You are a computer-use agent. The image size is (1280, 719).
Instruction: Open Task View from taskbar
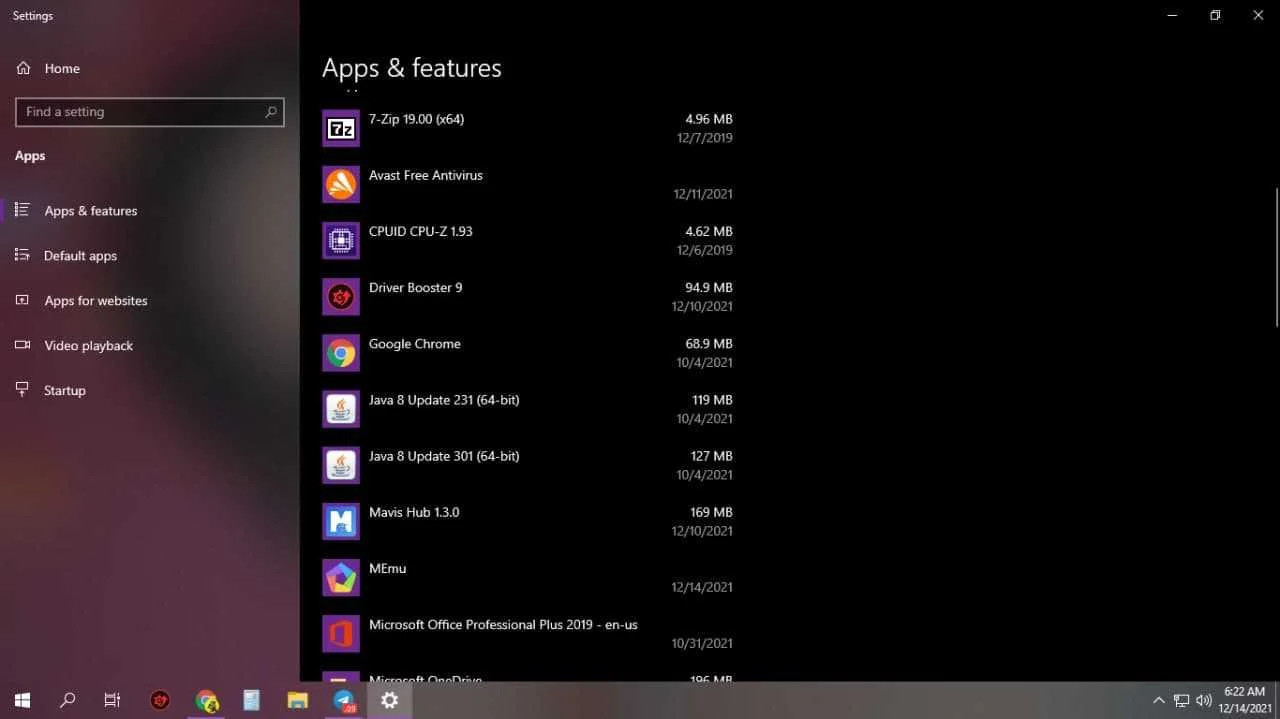112,700
